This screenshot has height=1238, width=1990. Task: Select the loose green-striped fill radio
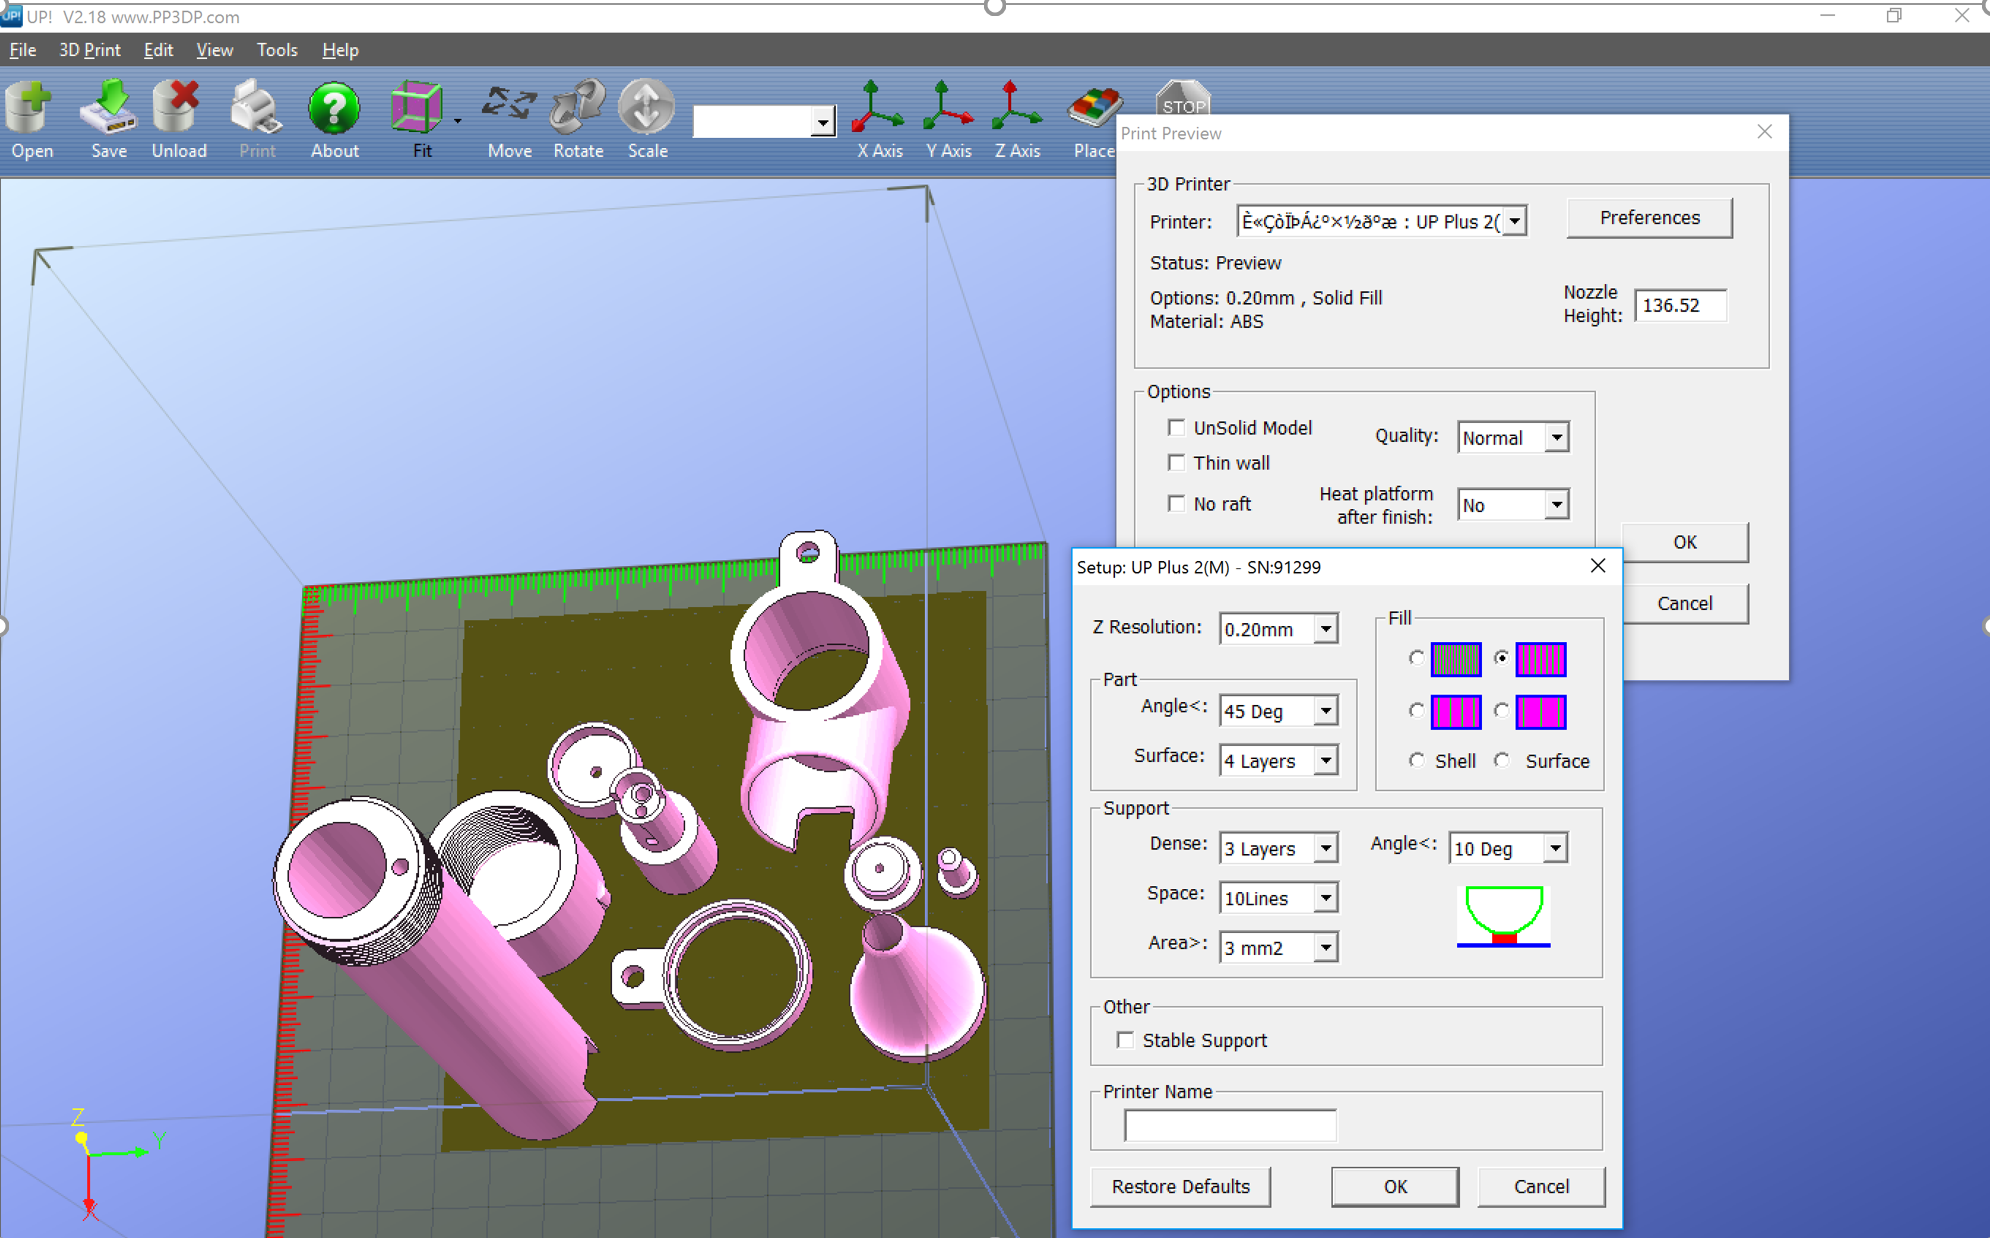click(1416, 658)
